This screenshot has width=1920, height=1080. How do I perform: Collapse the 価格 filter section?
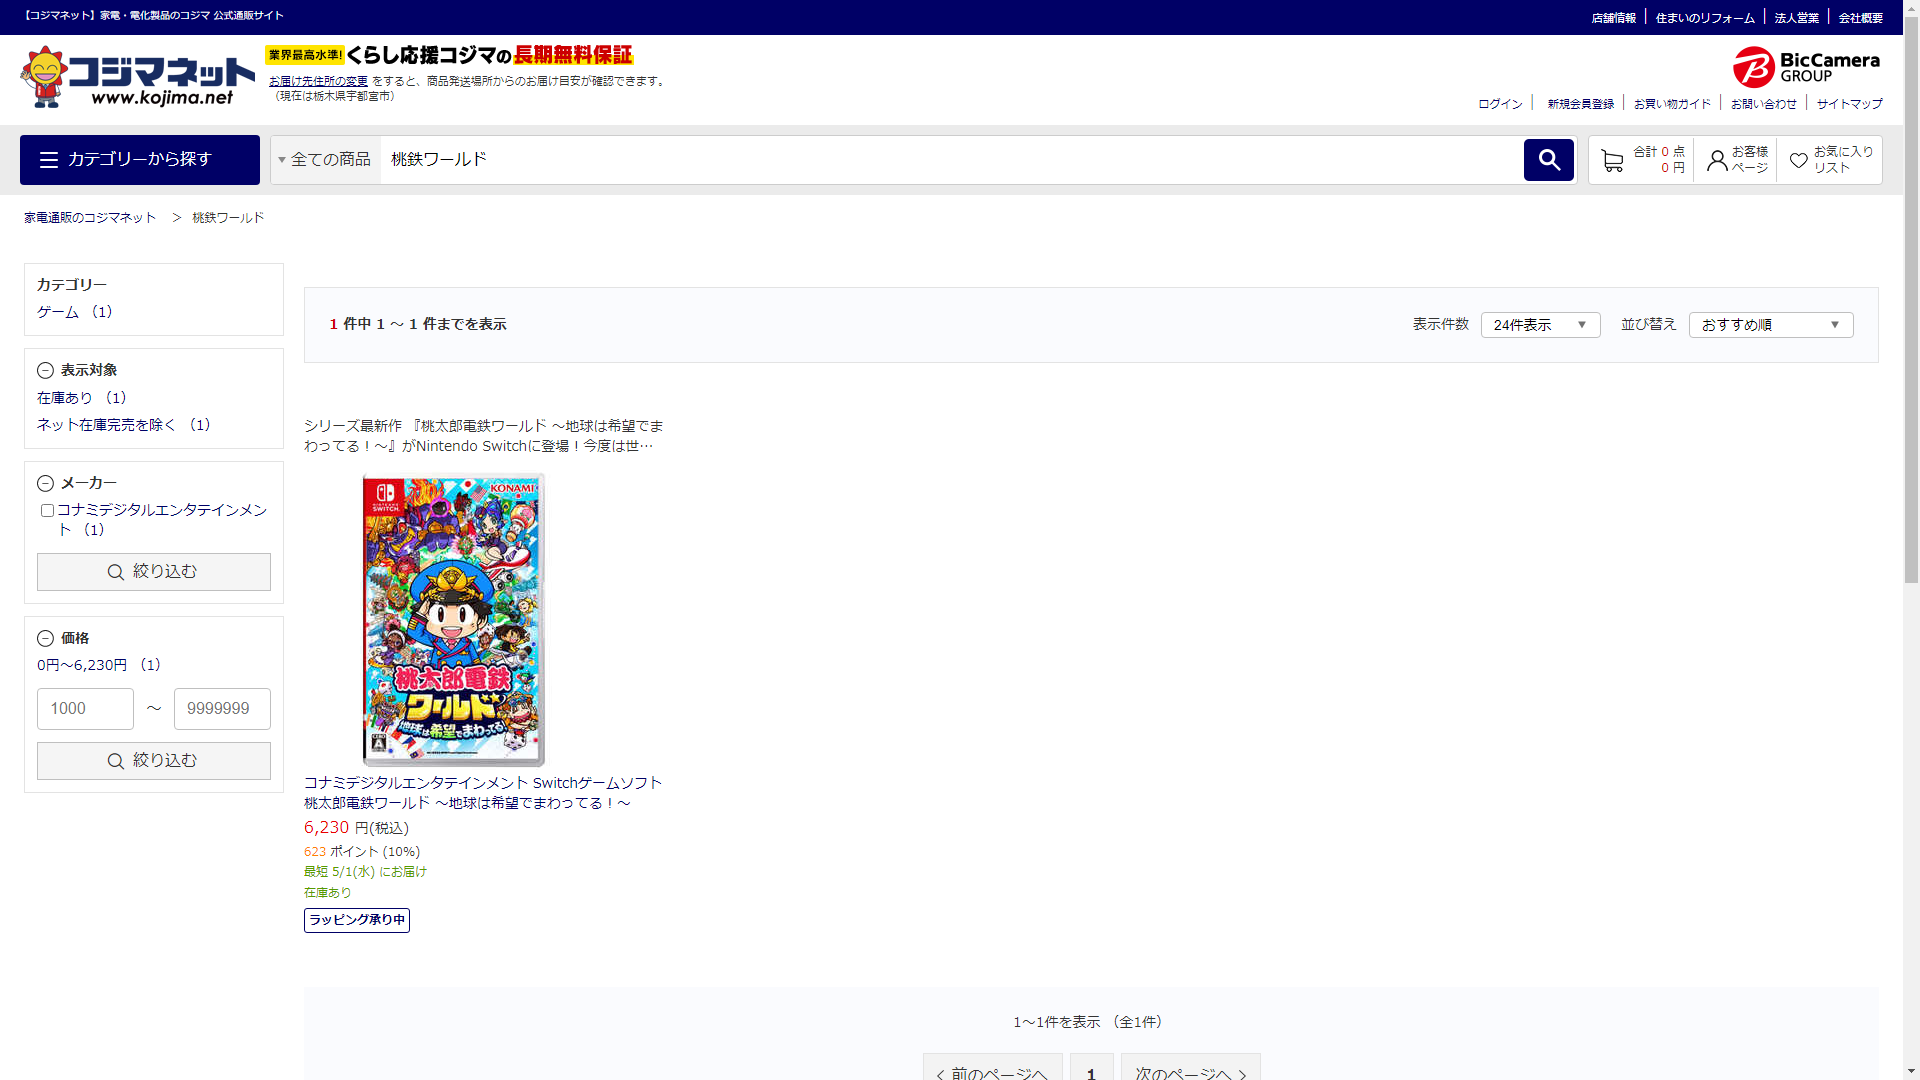[x=45, y=638]
